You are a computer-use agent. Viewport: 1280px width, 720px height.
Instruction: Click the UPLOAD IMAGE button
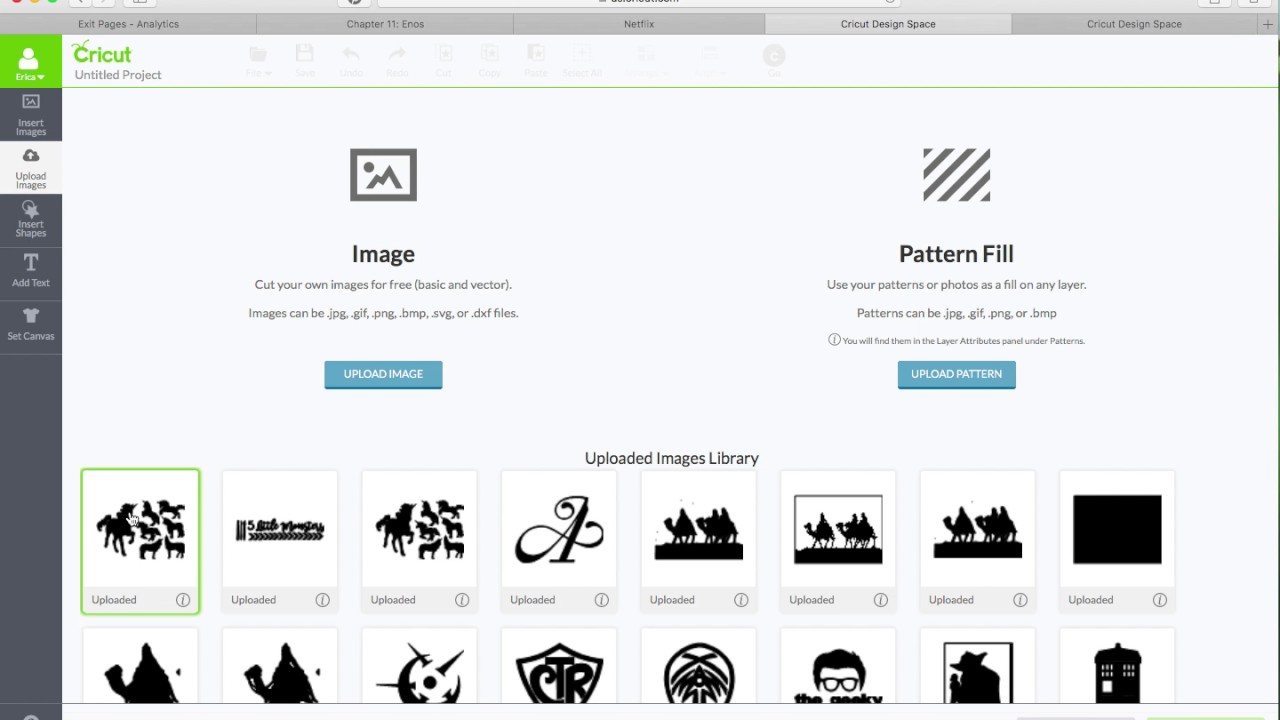383,374
